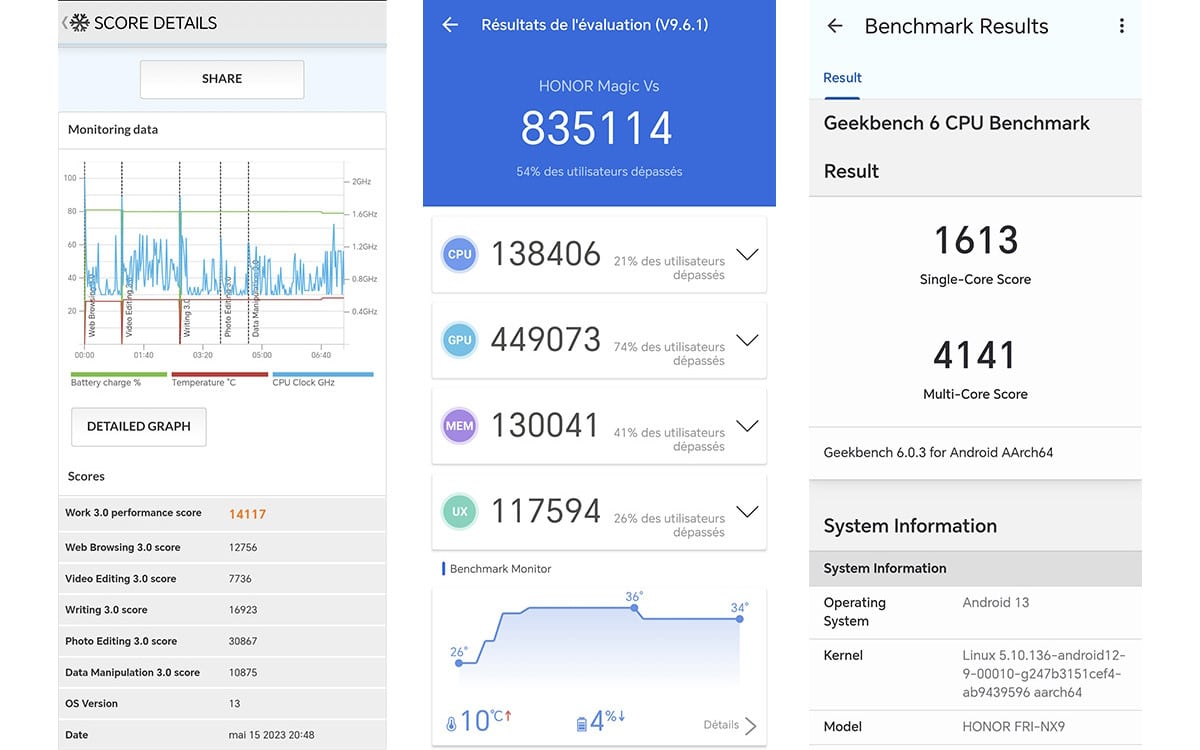
Task: Open the DETAILED GRAPH button
Action: 138,426
